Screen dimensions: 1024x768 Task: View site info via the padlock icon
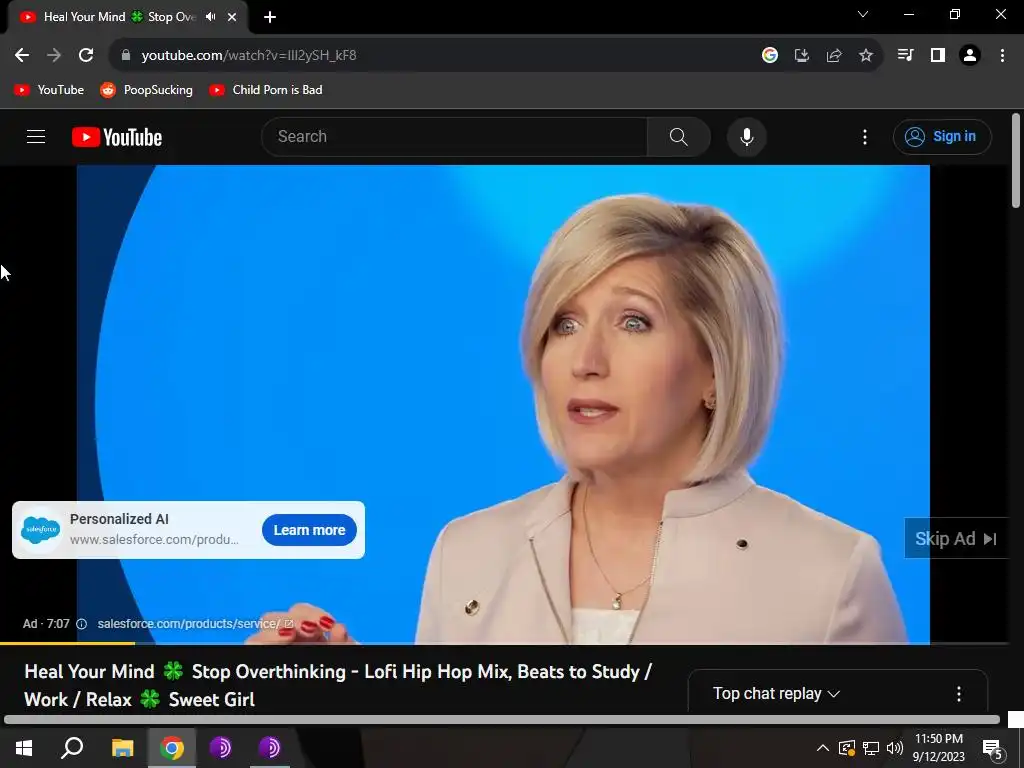(x=125, y=56)
